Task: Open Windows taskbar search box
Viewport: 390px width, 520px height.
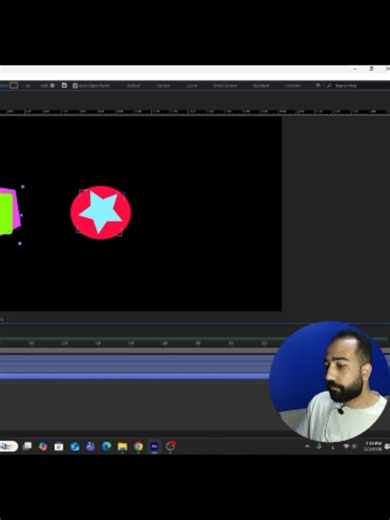Action: pos(9,446)
